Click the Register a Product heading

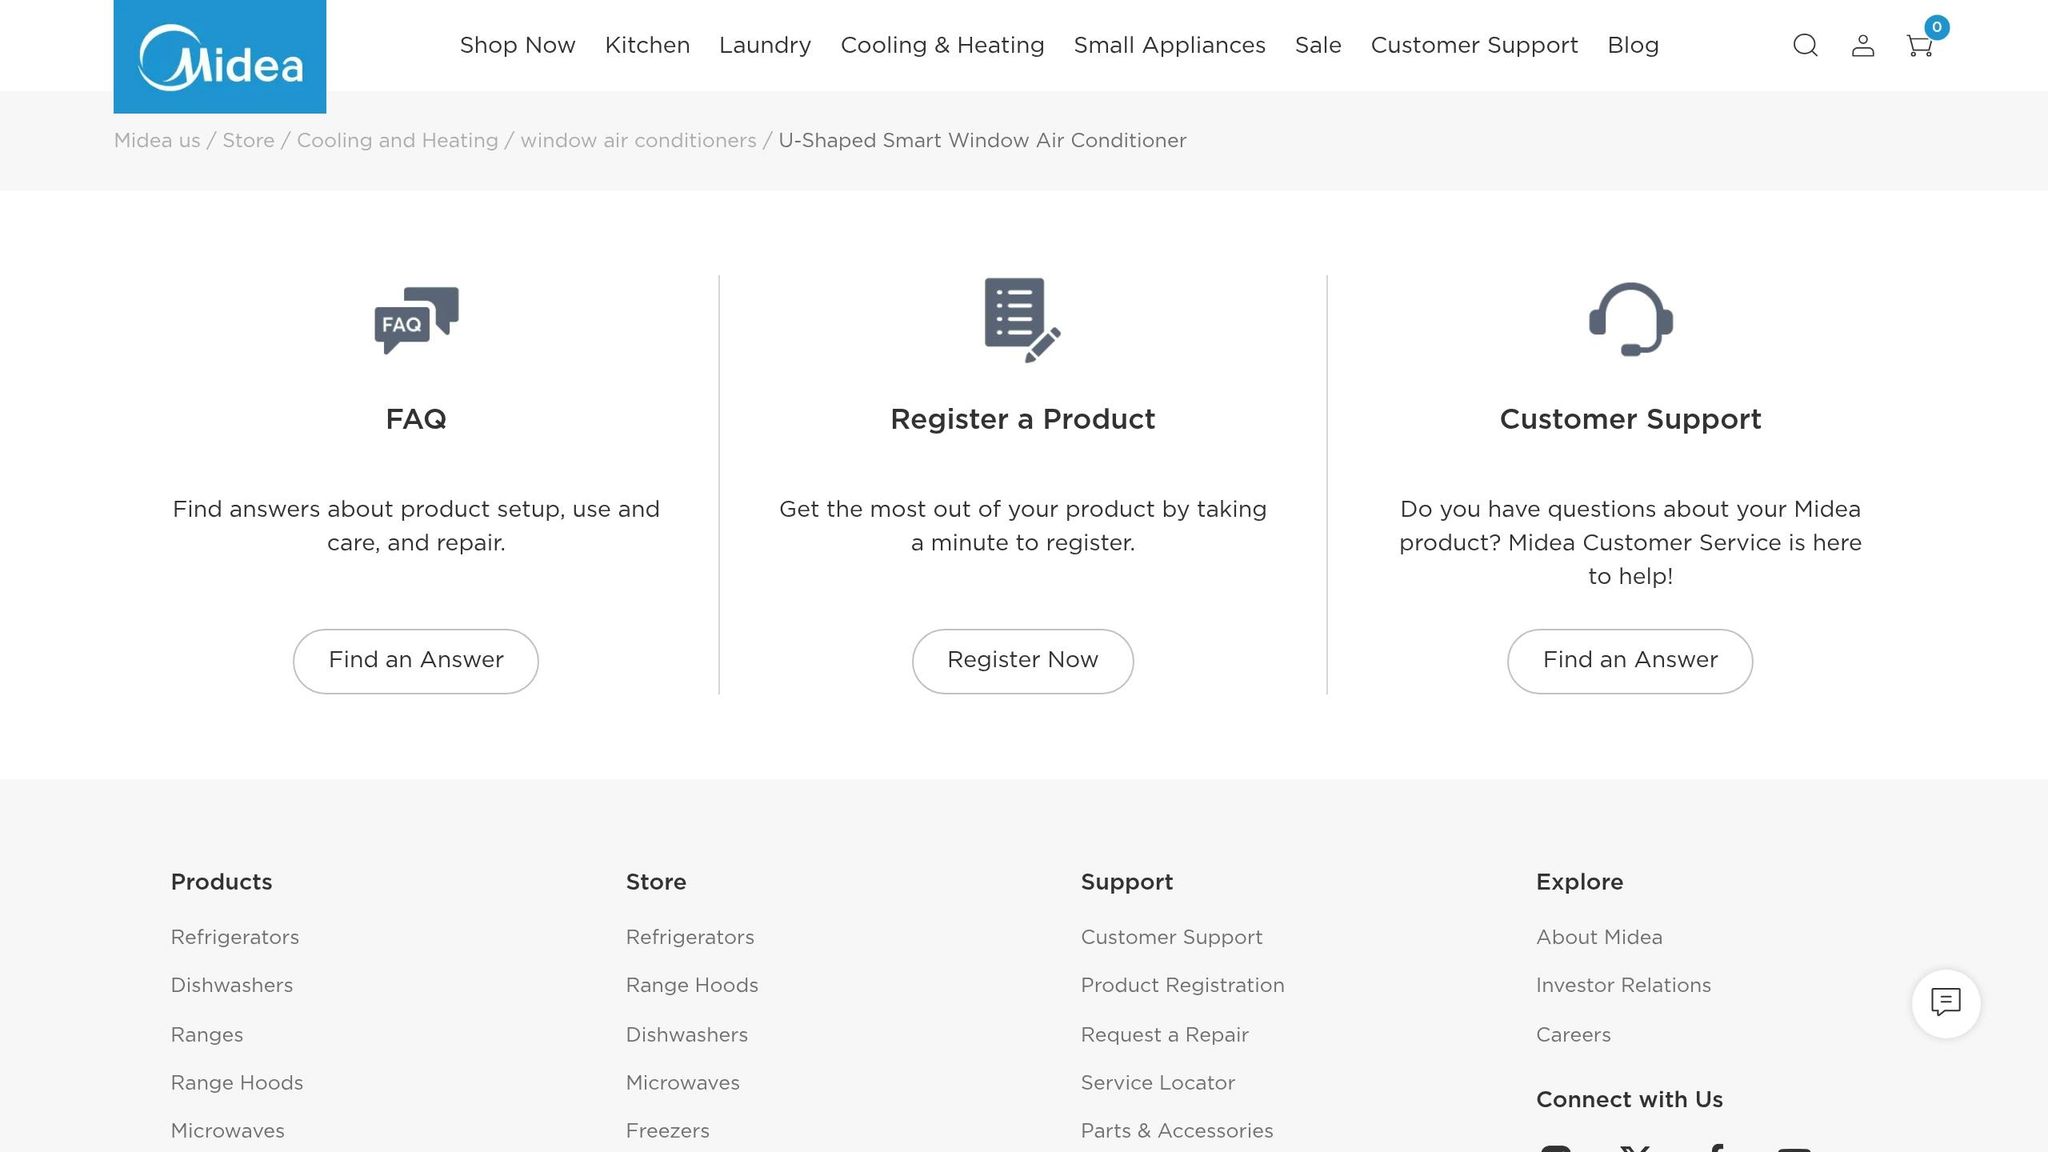pyautogui.click(x=1022, y=420)
